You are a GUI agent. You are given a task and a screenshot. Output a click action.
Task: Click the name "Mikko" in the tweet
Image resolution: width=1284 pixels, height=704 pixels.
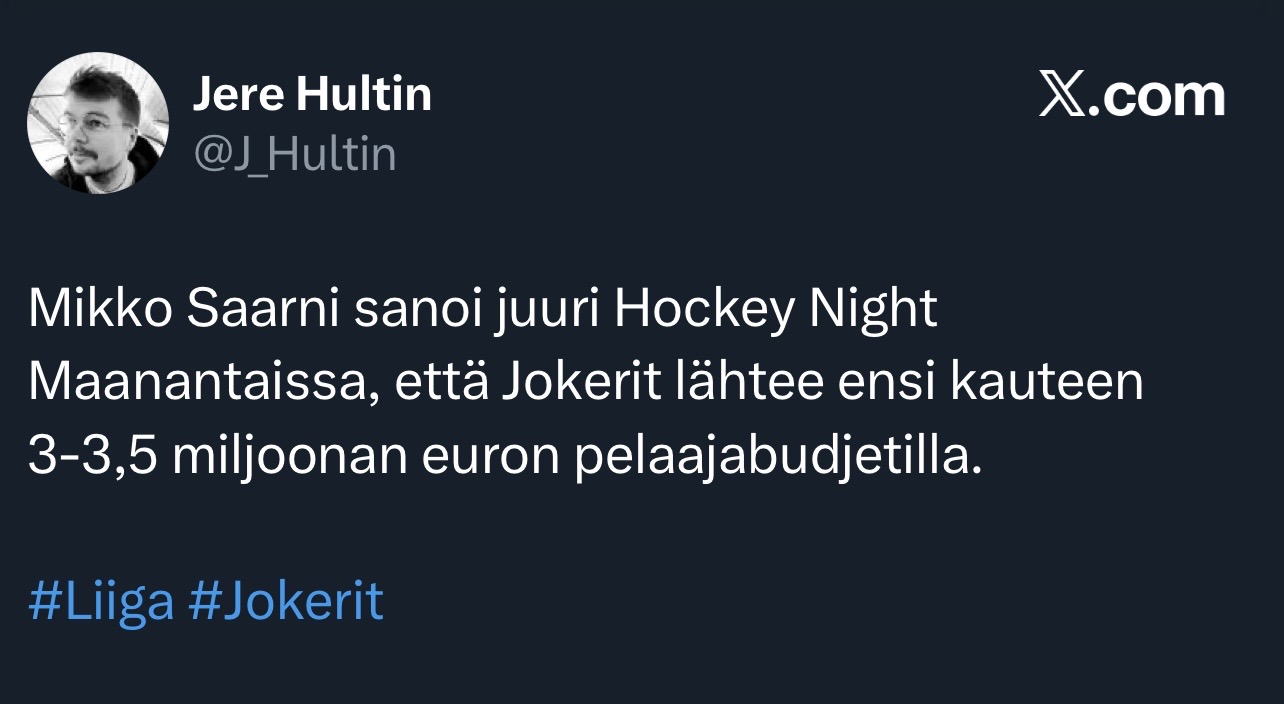(90, 311)
